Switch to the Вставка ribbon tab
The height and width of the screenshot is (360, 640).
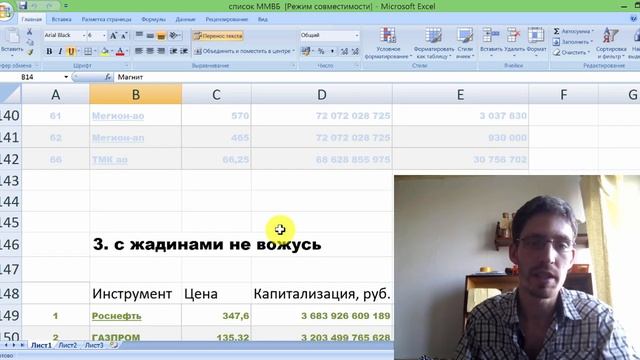click(61, 19)
